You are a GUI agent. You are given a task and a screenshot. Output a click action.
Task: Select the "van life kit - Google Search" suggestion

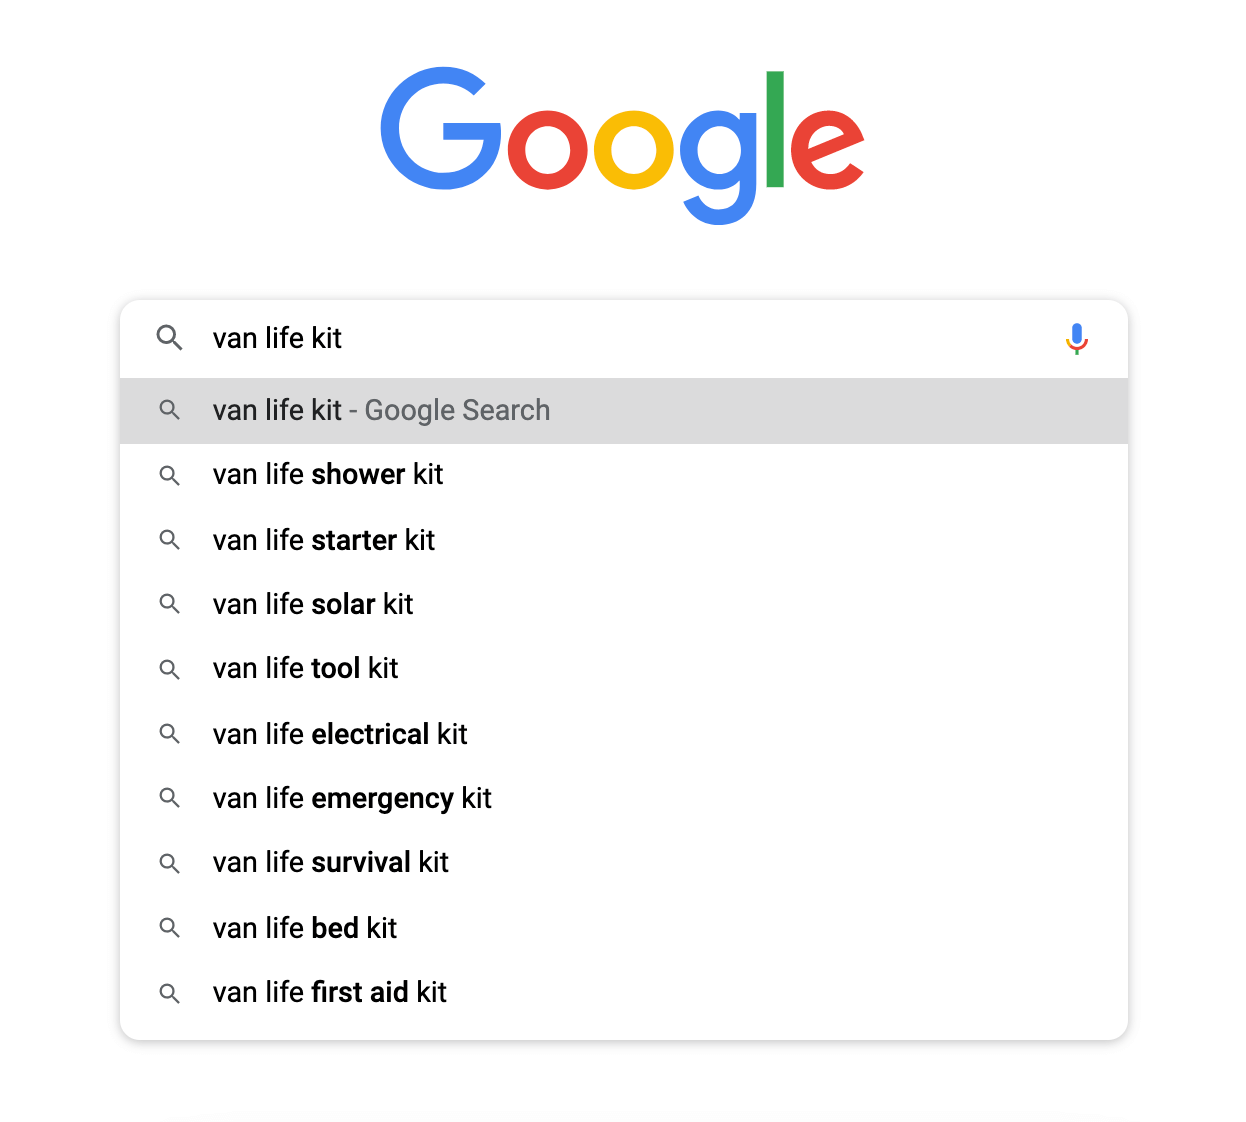[381, 411]
